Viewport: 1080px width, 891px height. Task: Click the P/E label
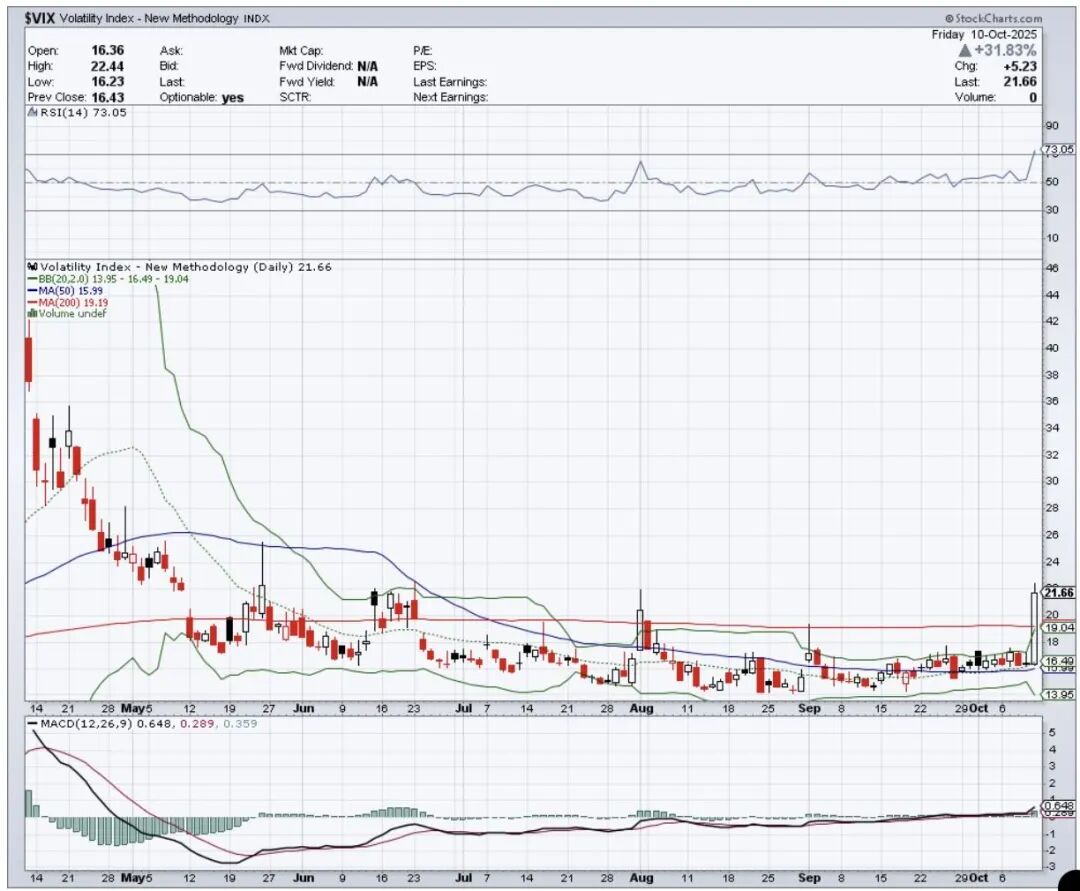422,50
